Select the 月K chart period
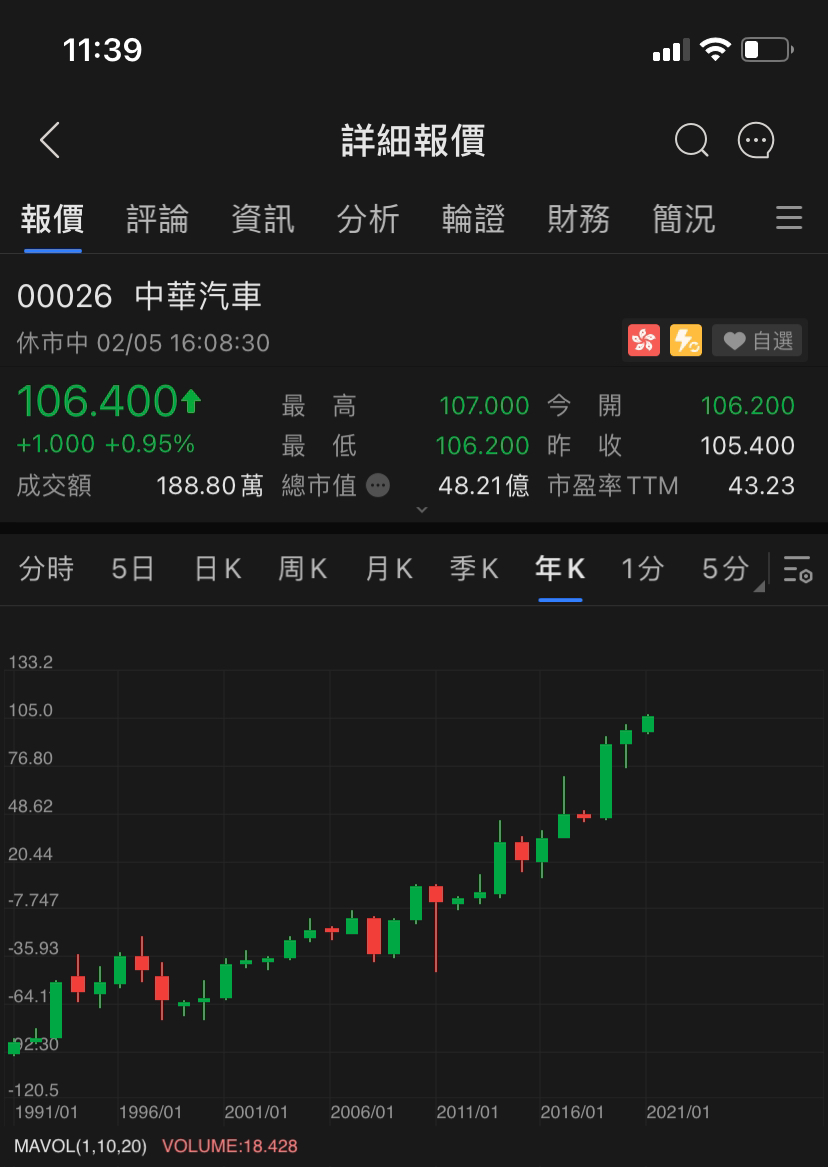Image resolution: width=828 pixels, height=1167 pixels. [389, 569]
